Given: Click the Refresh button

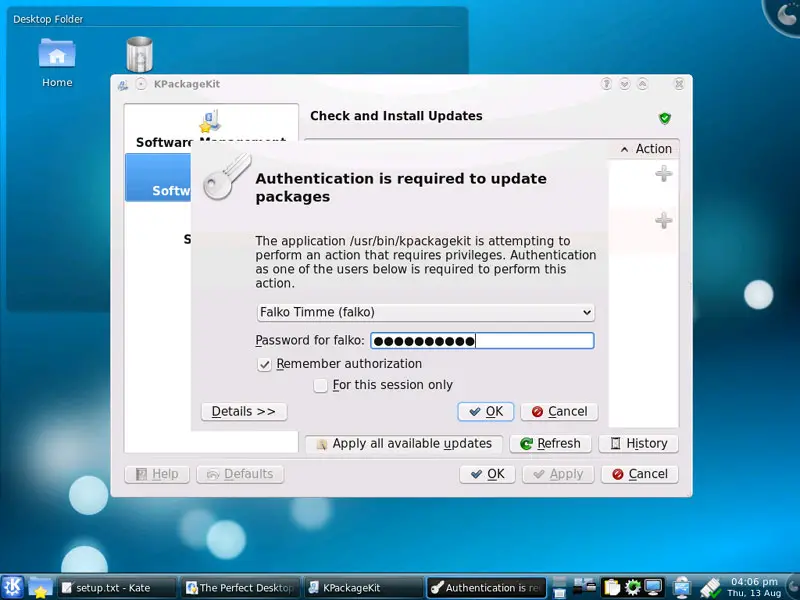Looking at the screenshot, I should click(x=551, y=444).
